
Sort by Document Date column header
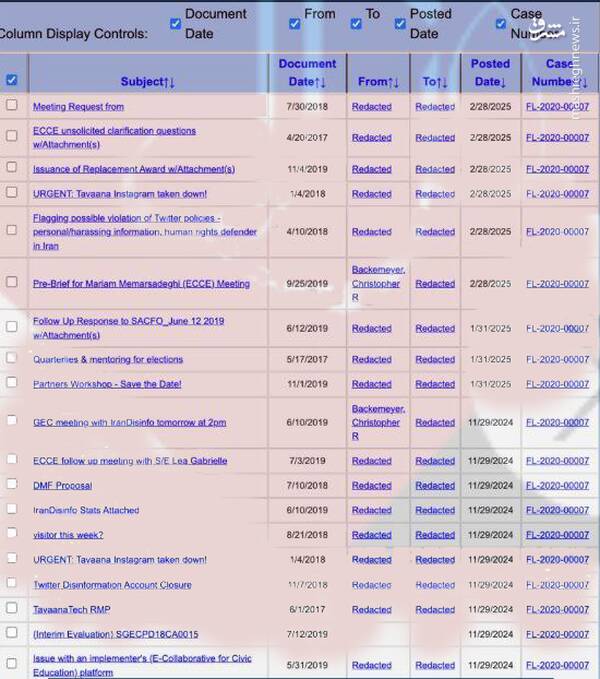(x=307, y=73)
